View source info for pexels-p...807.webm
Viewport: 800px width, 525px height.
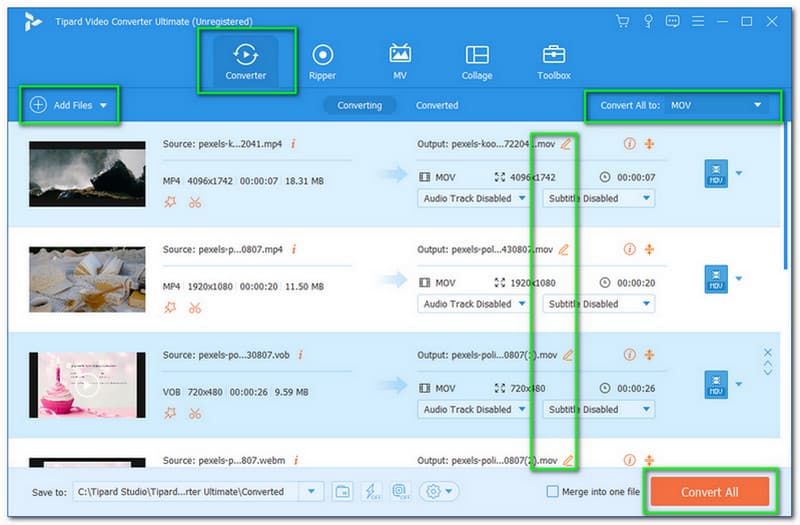(x=296, y=461)
